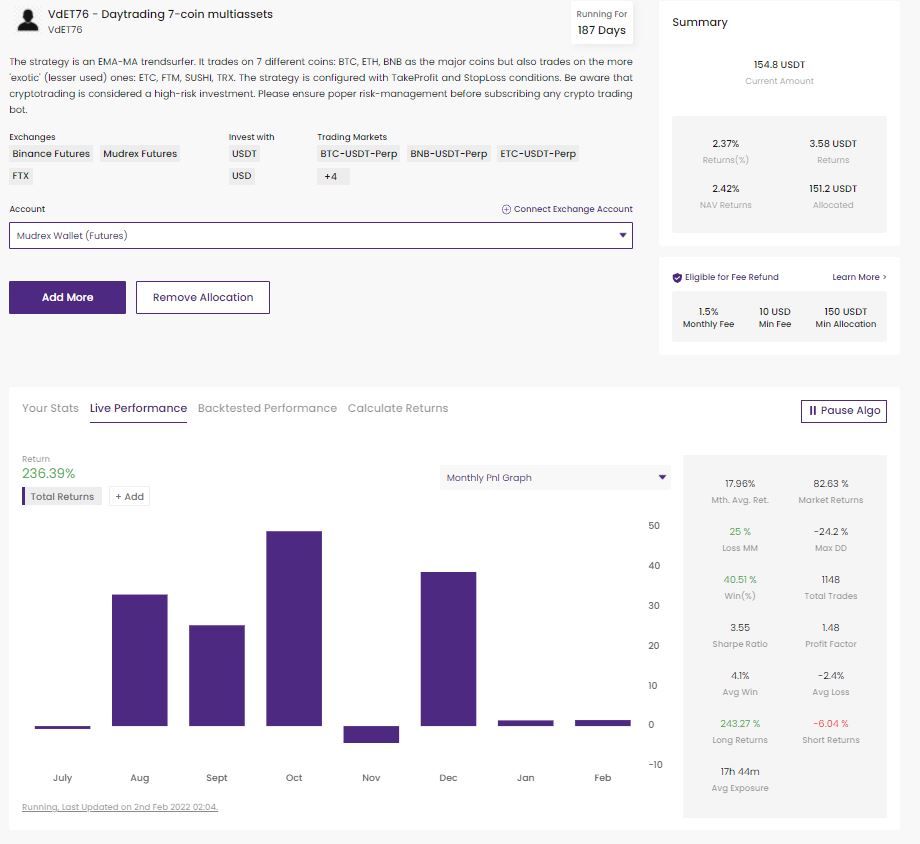This screenshot has height=844, width=920.
Task: Click the 150 USDT Min Allocation text
Action: (x=845, y=318)
